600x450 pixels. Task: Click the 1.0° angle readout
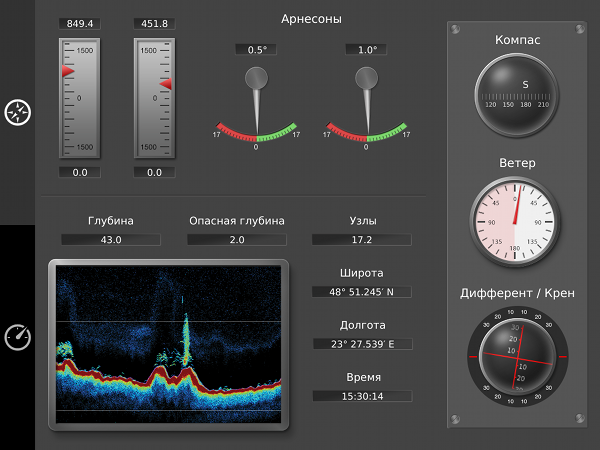366,50
